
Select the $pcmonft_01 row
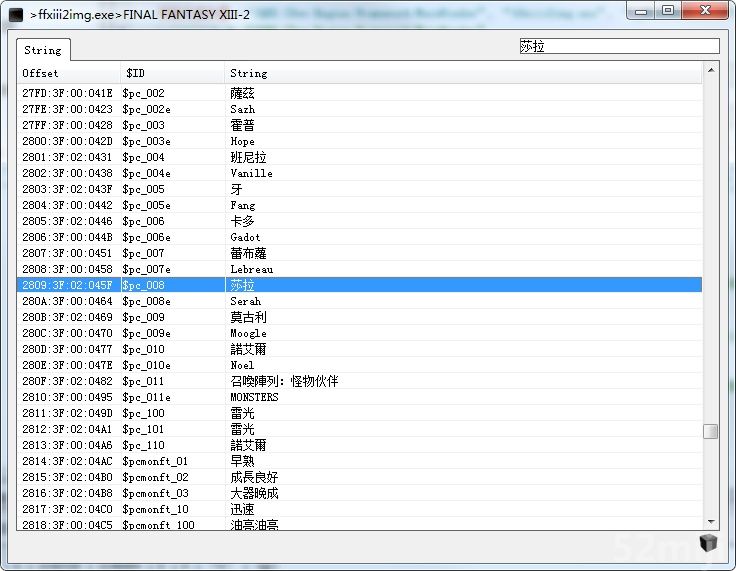tap(360, 461)
